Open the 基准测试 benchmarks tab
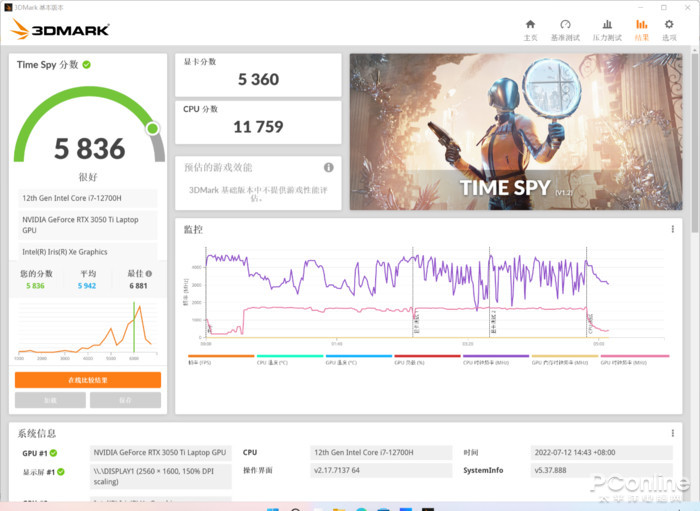 [565, 30]
